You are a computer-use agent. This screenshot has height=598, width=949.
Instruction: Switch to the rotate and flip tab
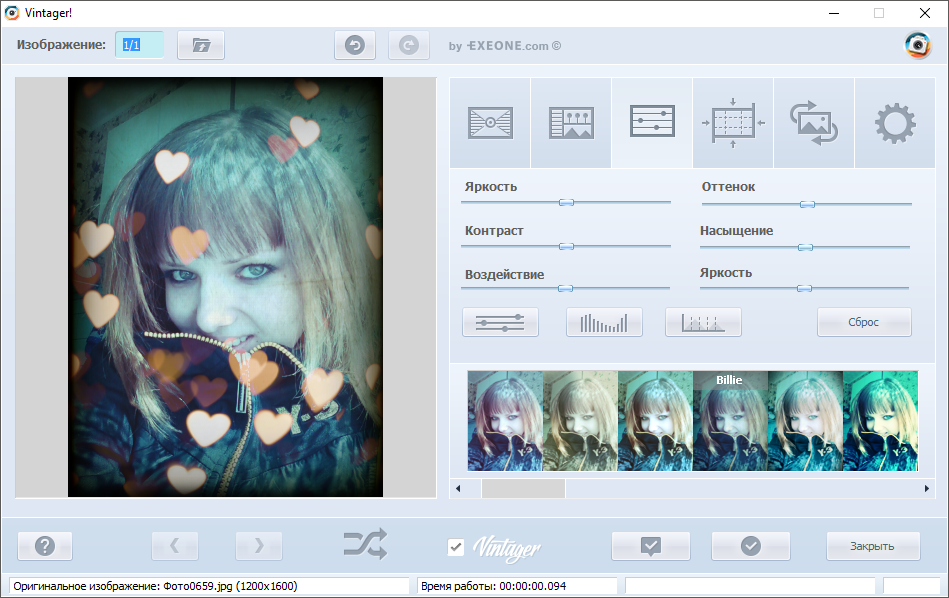coord(814,122)
